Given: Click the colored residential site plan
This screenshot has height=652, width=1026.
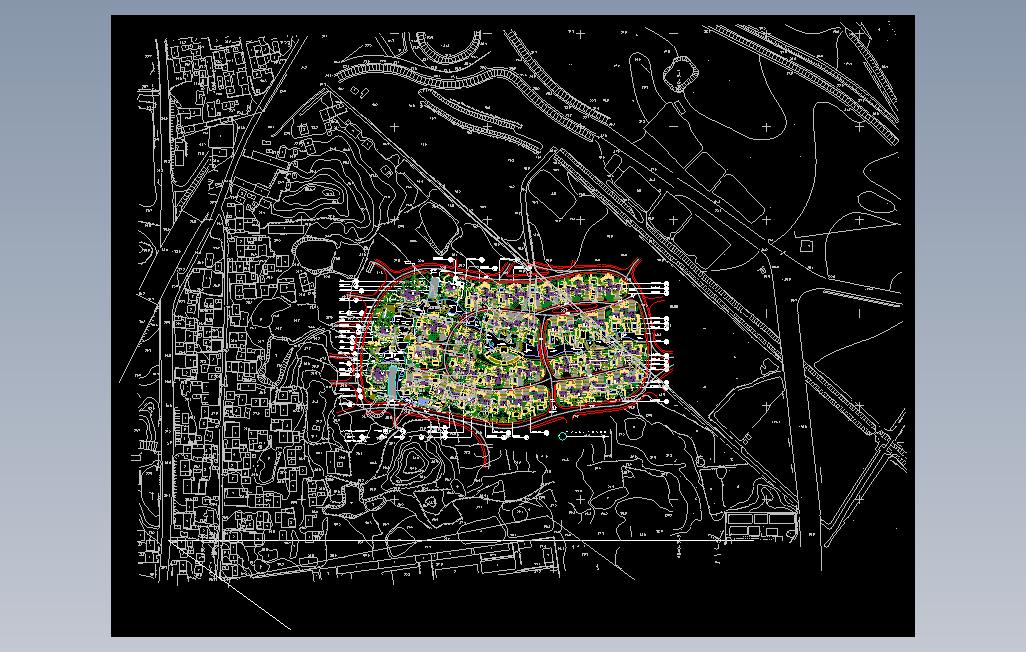Looking at the screenshot, I should pyautogui.click(x=504, y=347).
